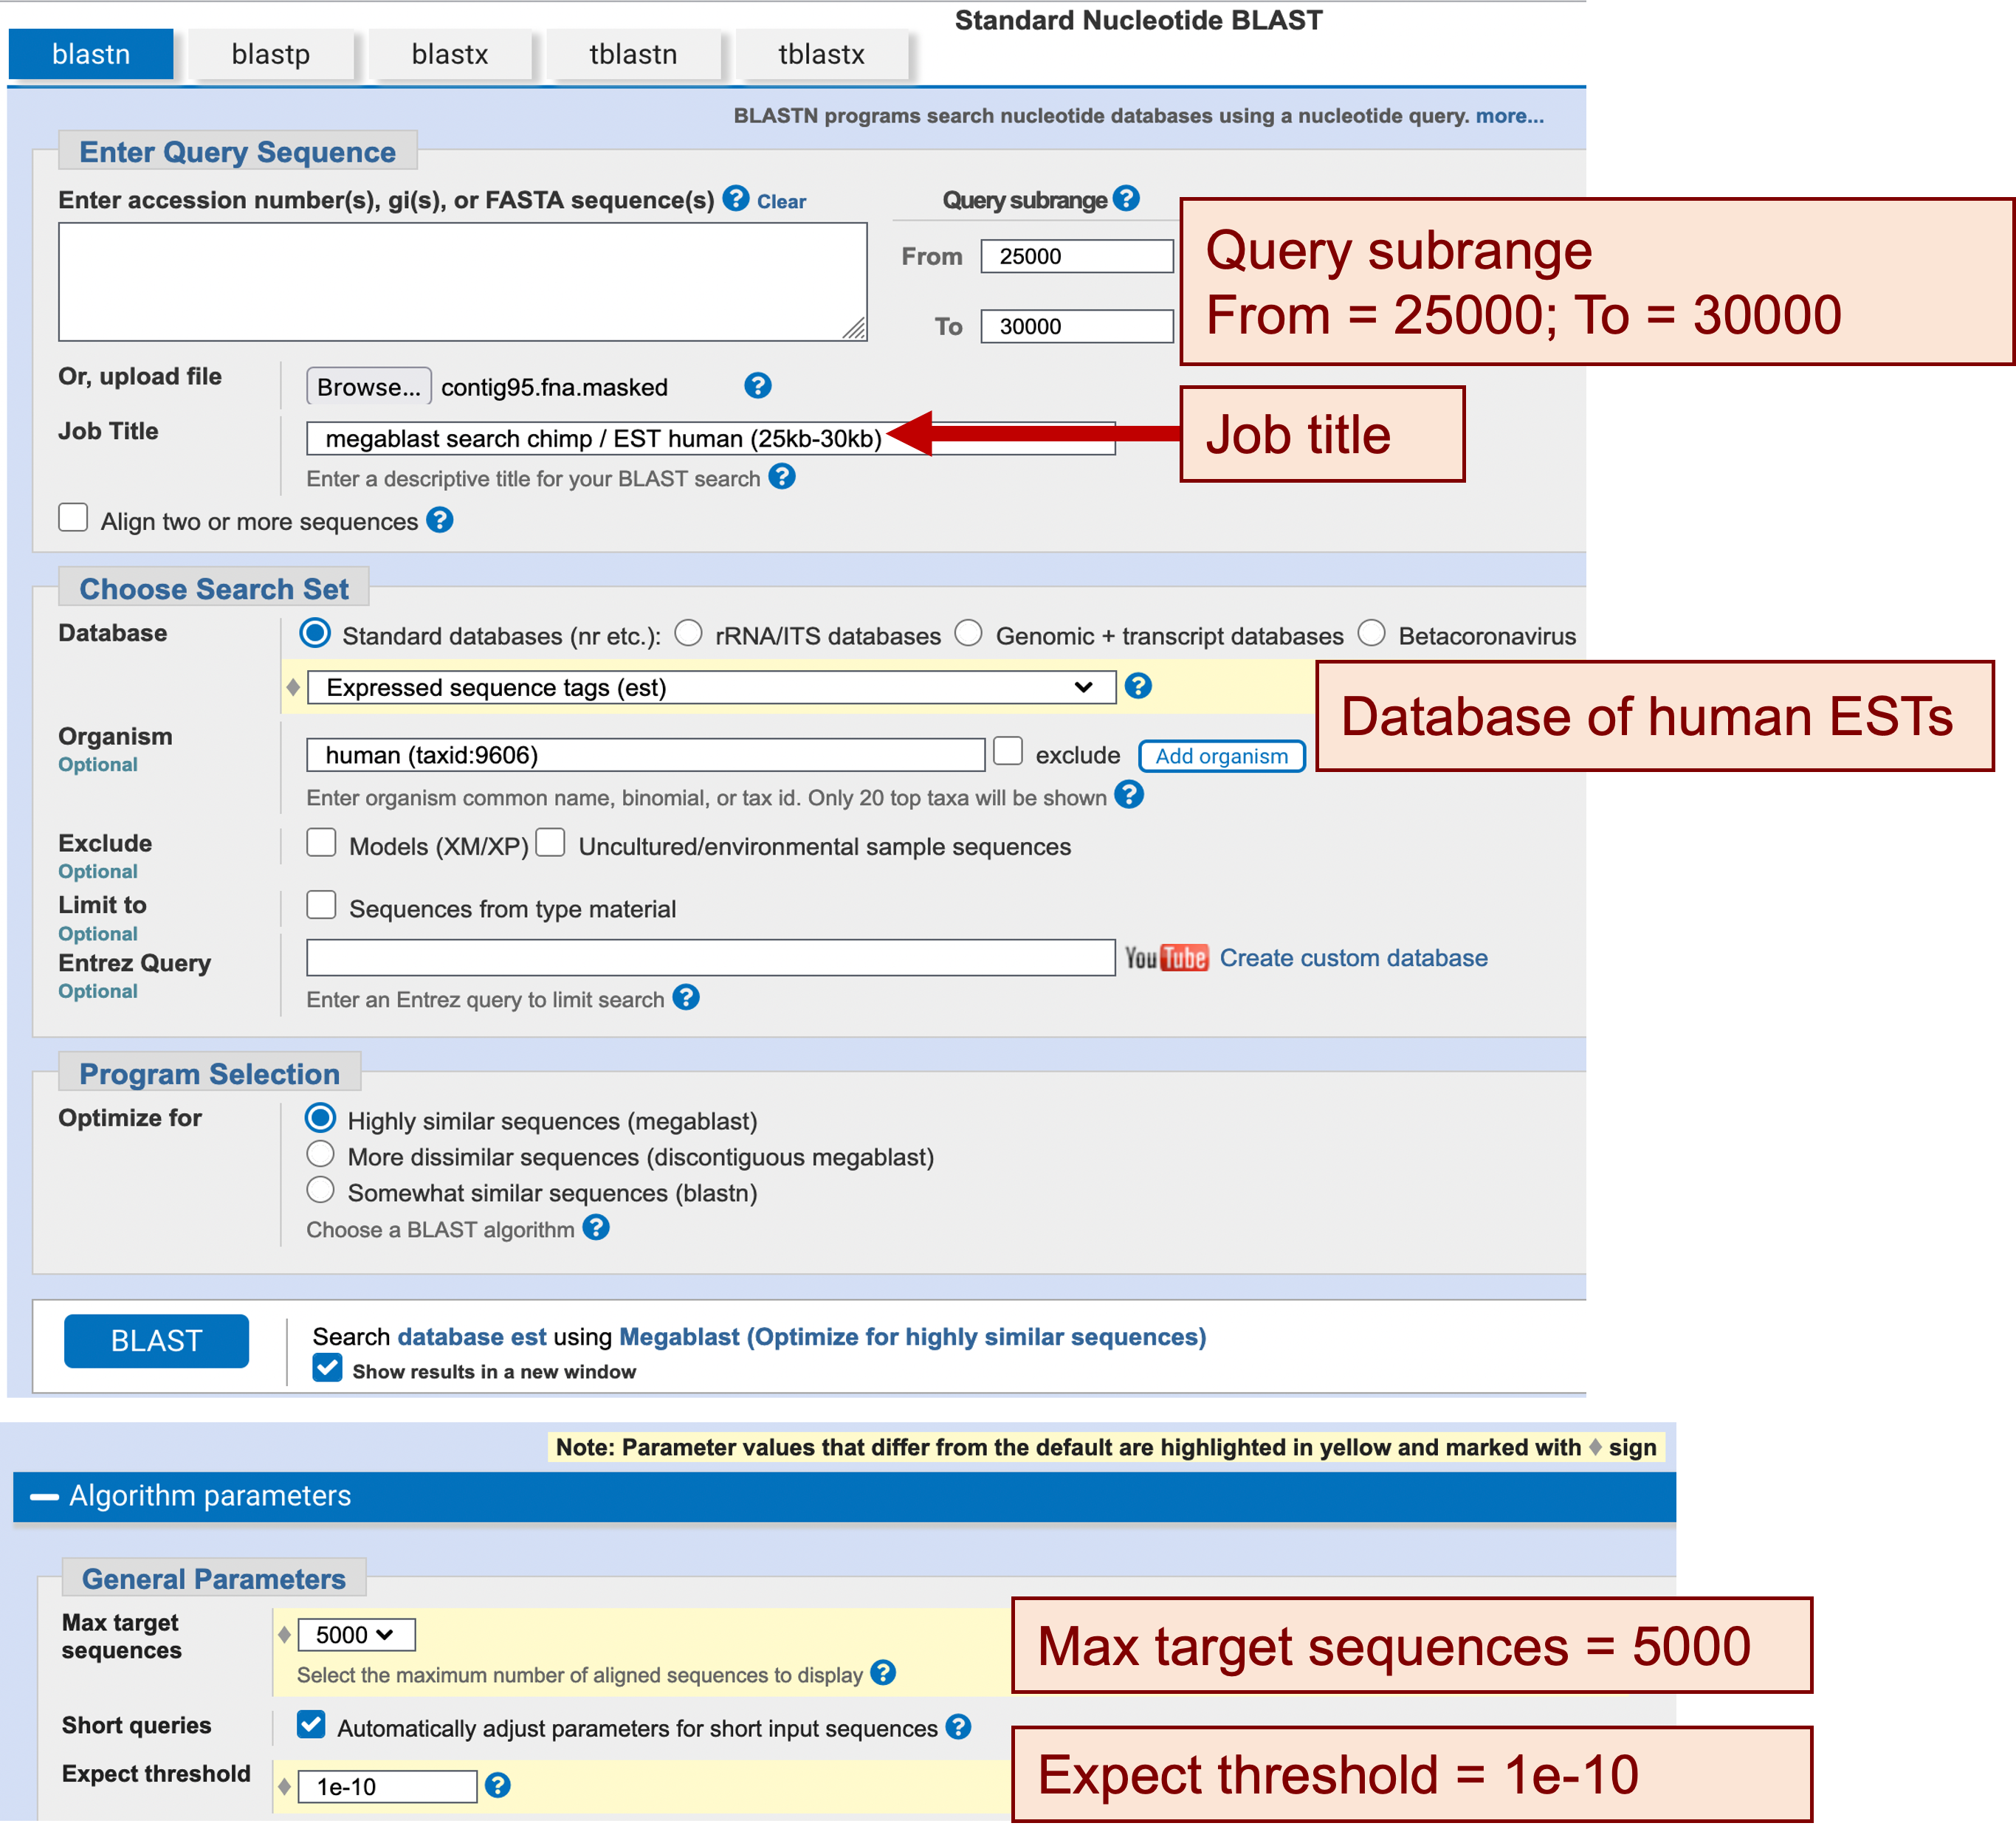The image size is (2016, 1840).
Task: Open help icon for Entrez query hint
Action: pos(686,998)
